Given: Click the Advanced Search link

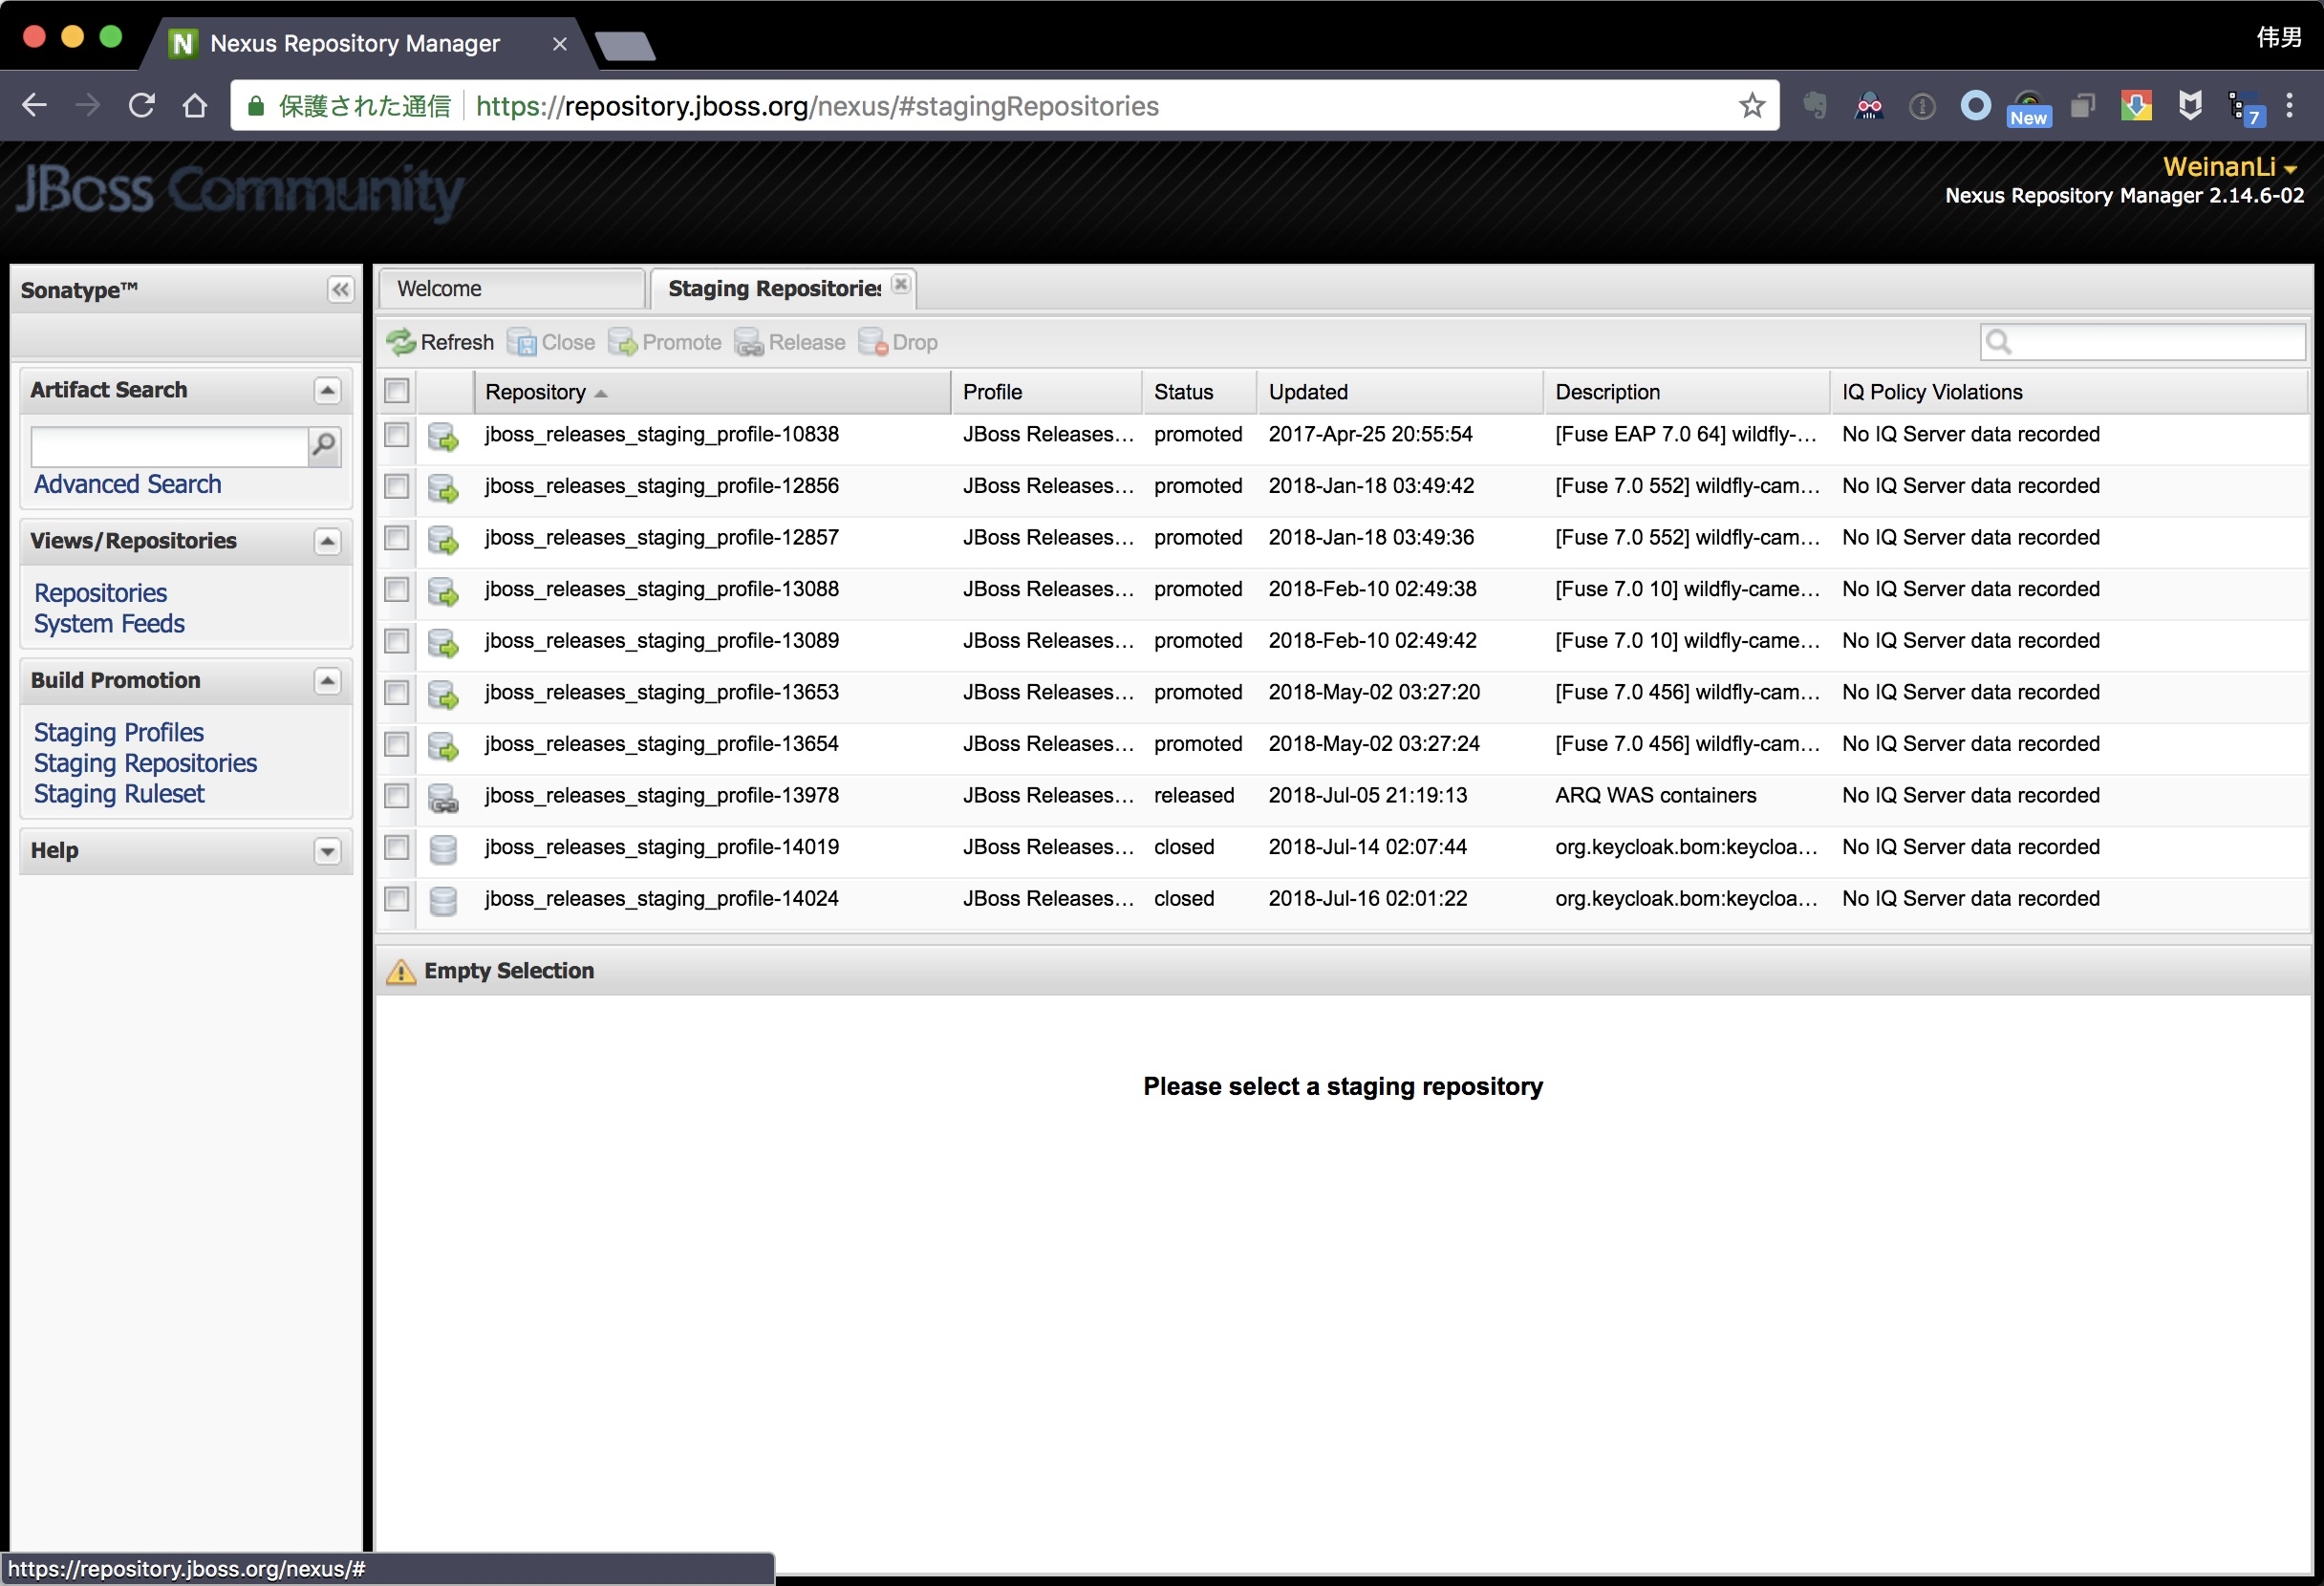Looking at the screenshot, I should [x=127, y=484].
